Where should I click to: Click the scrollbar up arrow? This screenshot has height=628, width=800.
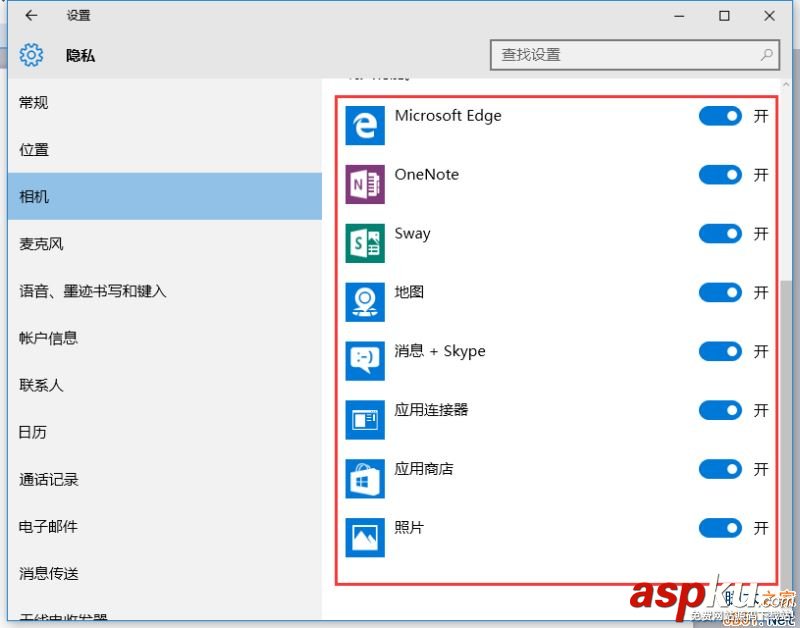786,85
